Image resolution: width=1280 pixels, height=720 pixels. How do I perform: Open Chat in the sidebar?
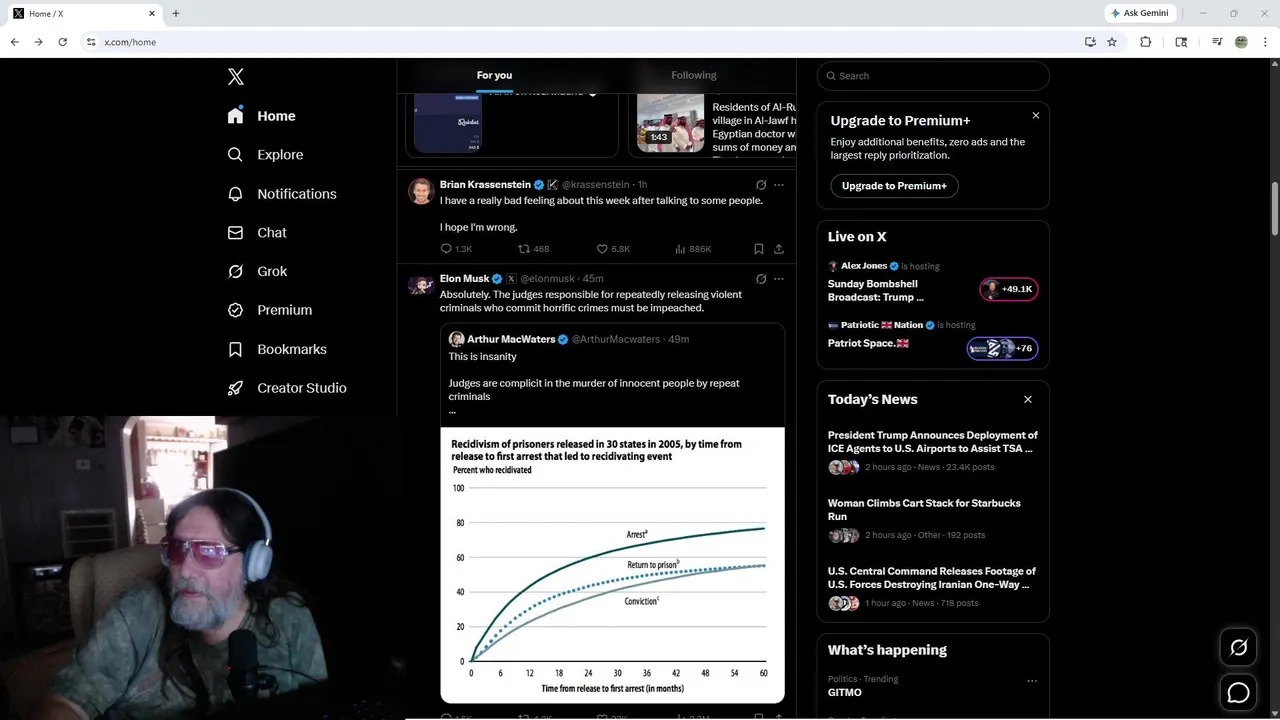[x=257, y=232]
